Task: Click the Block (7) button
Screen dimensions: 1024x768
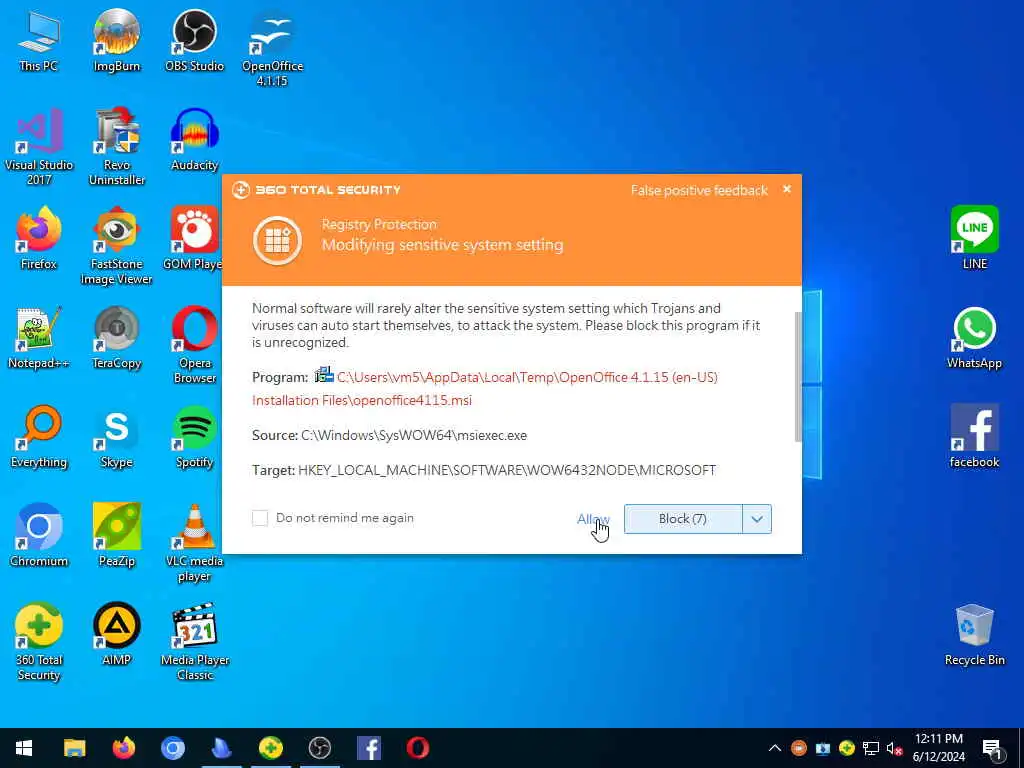Action: click(682, 519)
